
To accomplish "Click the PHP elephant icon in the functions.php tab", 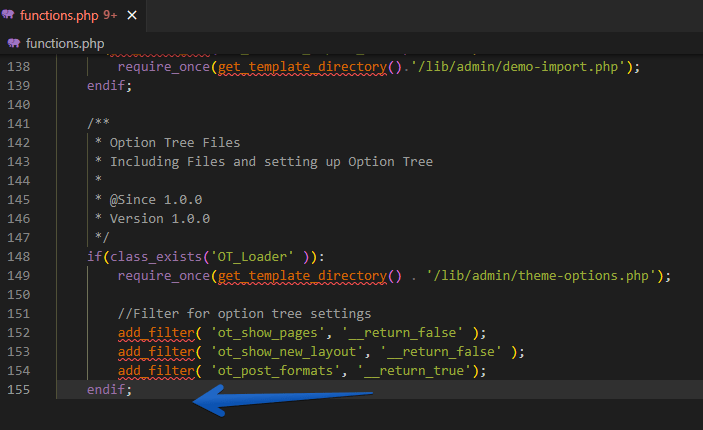I will (9, 14).
